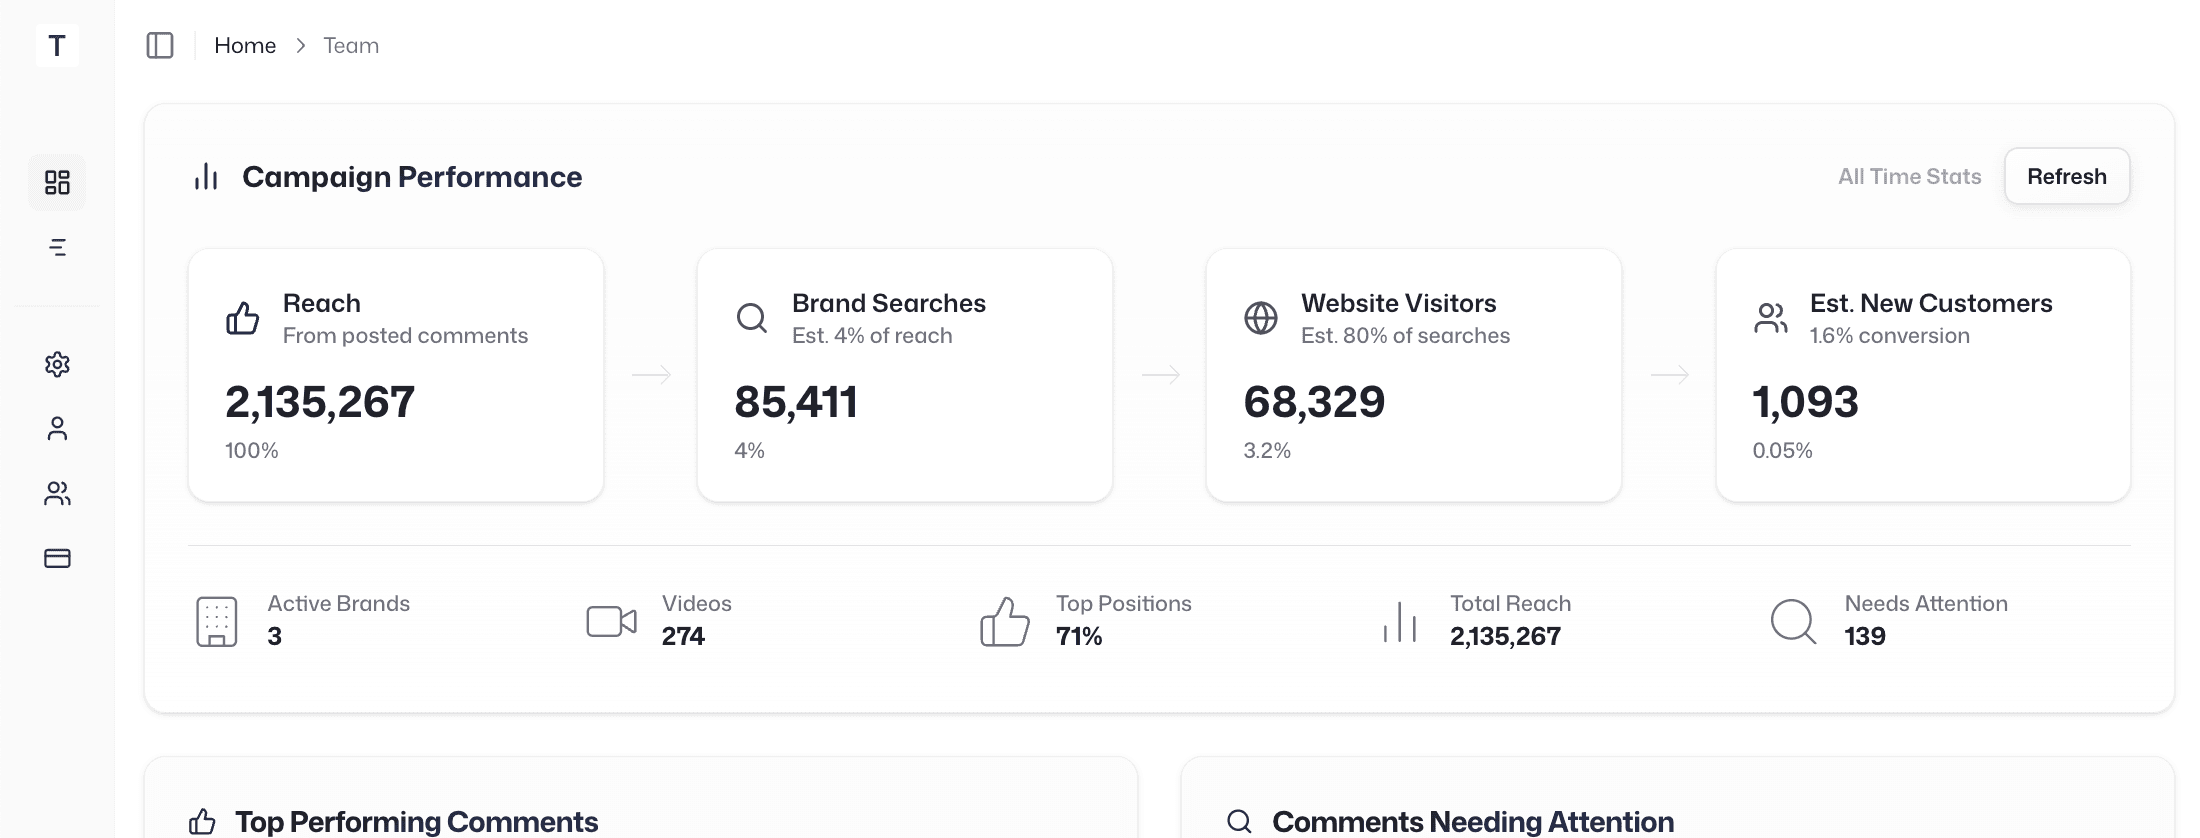Click the 0.05% label under new customers

pos(1782,451)
